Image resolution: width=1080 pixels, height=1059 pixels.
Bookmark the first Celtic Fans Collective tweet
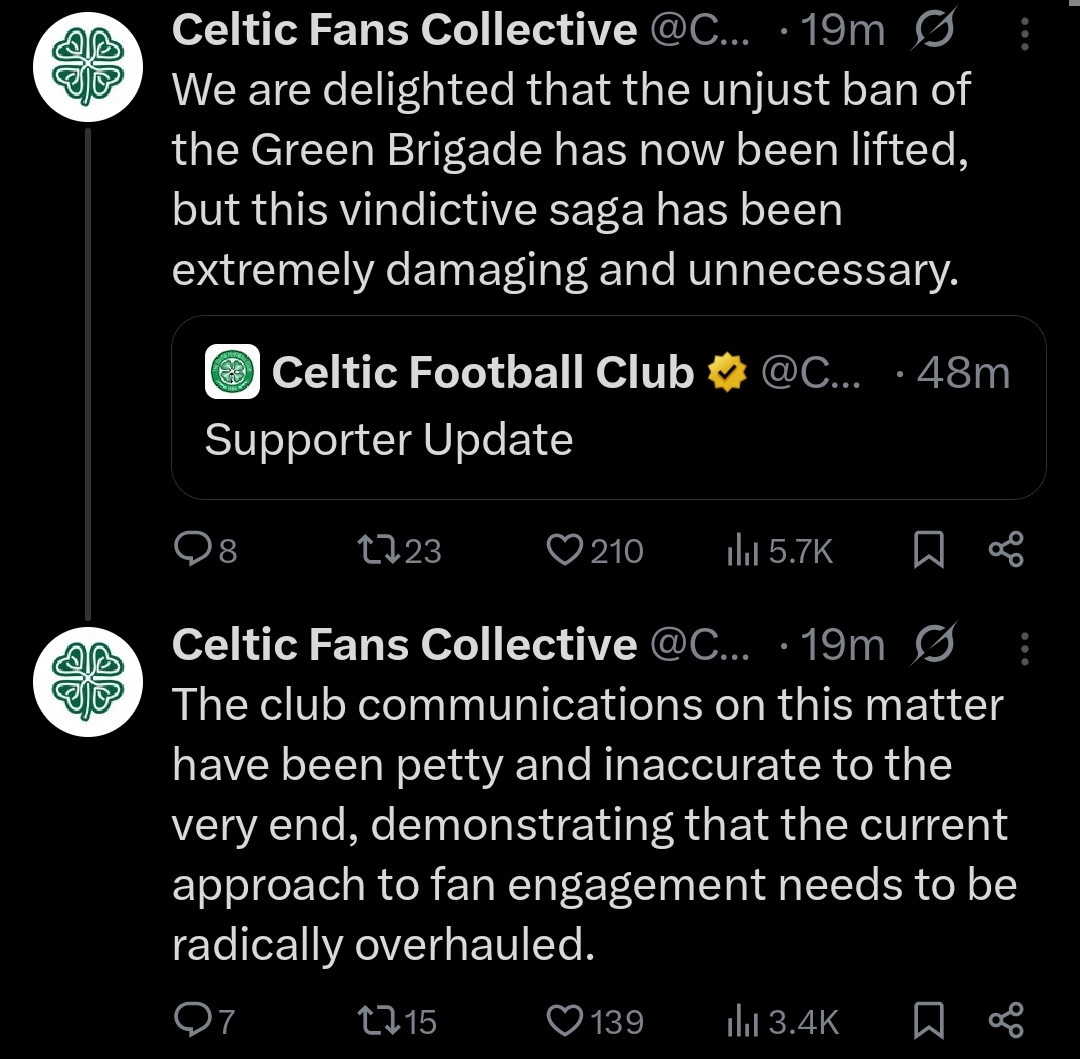pos(929,550)
